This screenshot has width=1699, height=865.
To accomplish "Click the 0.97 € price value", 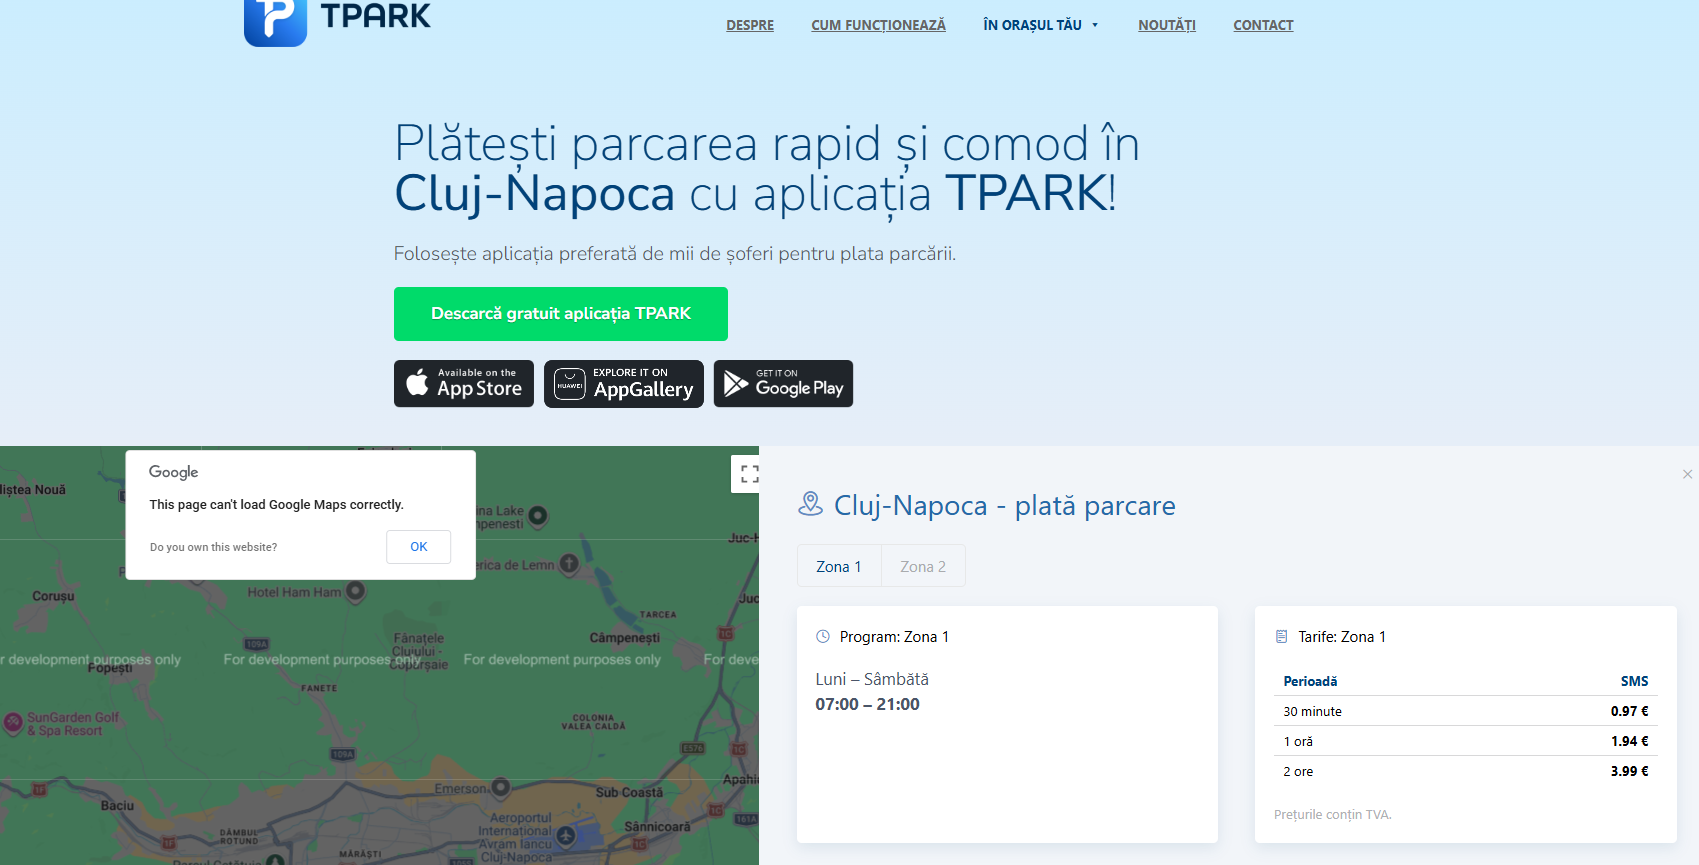I will point(1629,711).
